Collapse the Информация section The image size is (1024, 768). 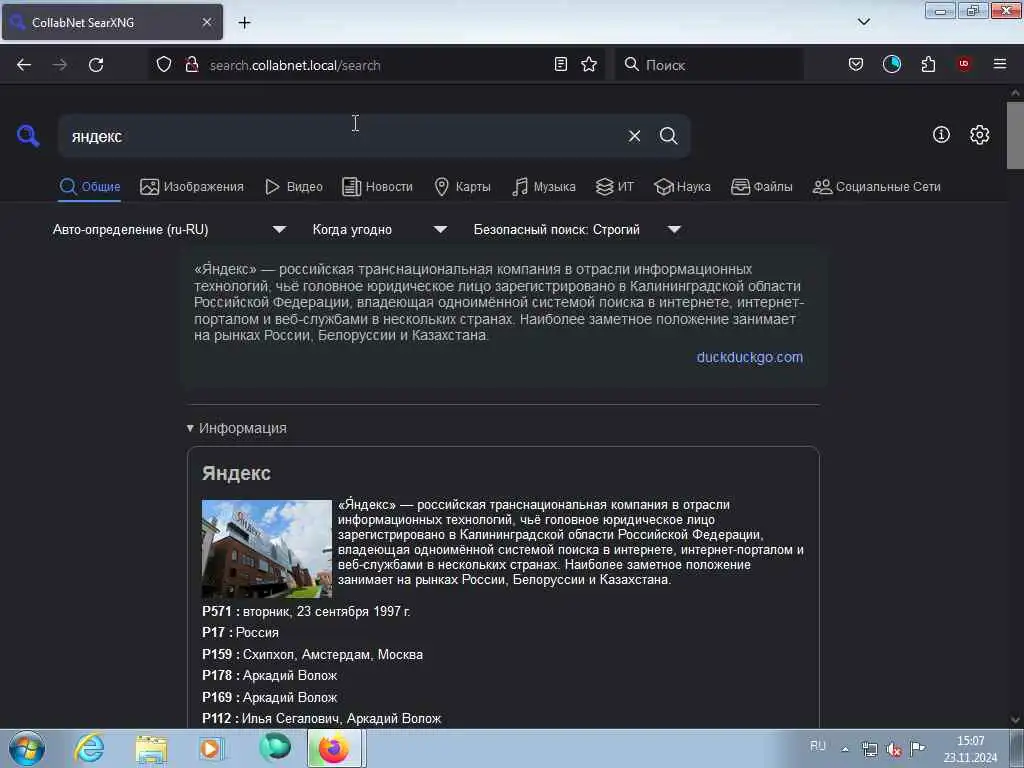pyautogui.click(x=236, y=428)
